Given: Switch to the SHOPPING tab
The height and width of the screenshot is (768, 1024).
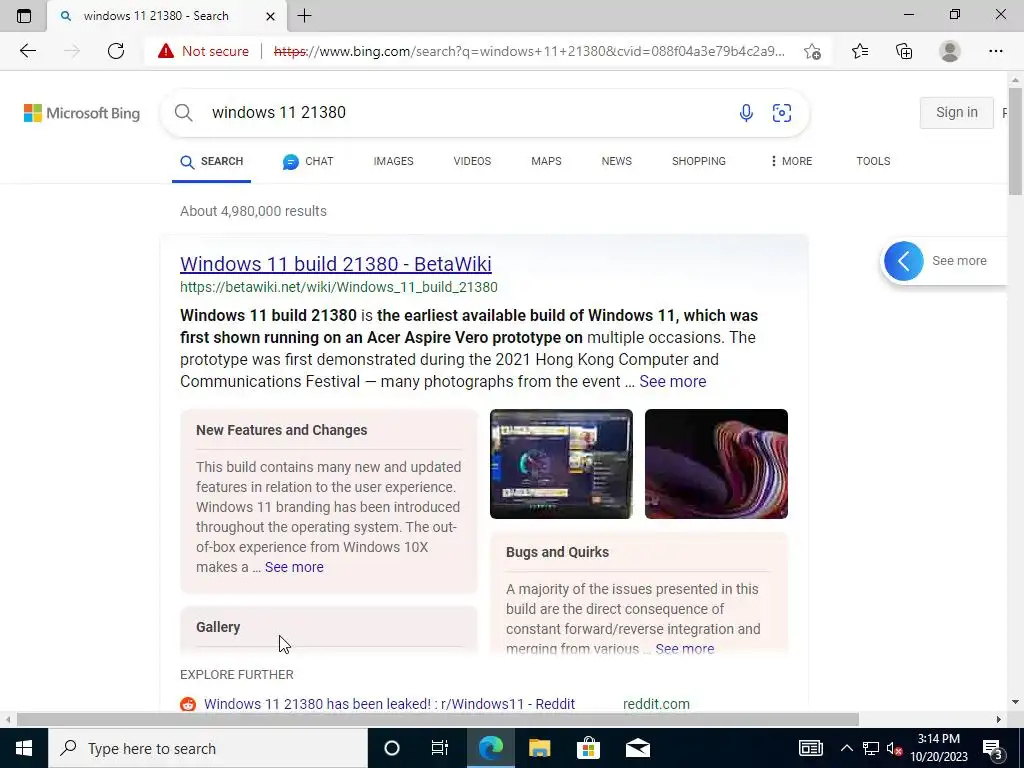Looking at the screenshot, I should [699, 161].
